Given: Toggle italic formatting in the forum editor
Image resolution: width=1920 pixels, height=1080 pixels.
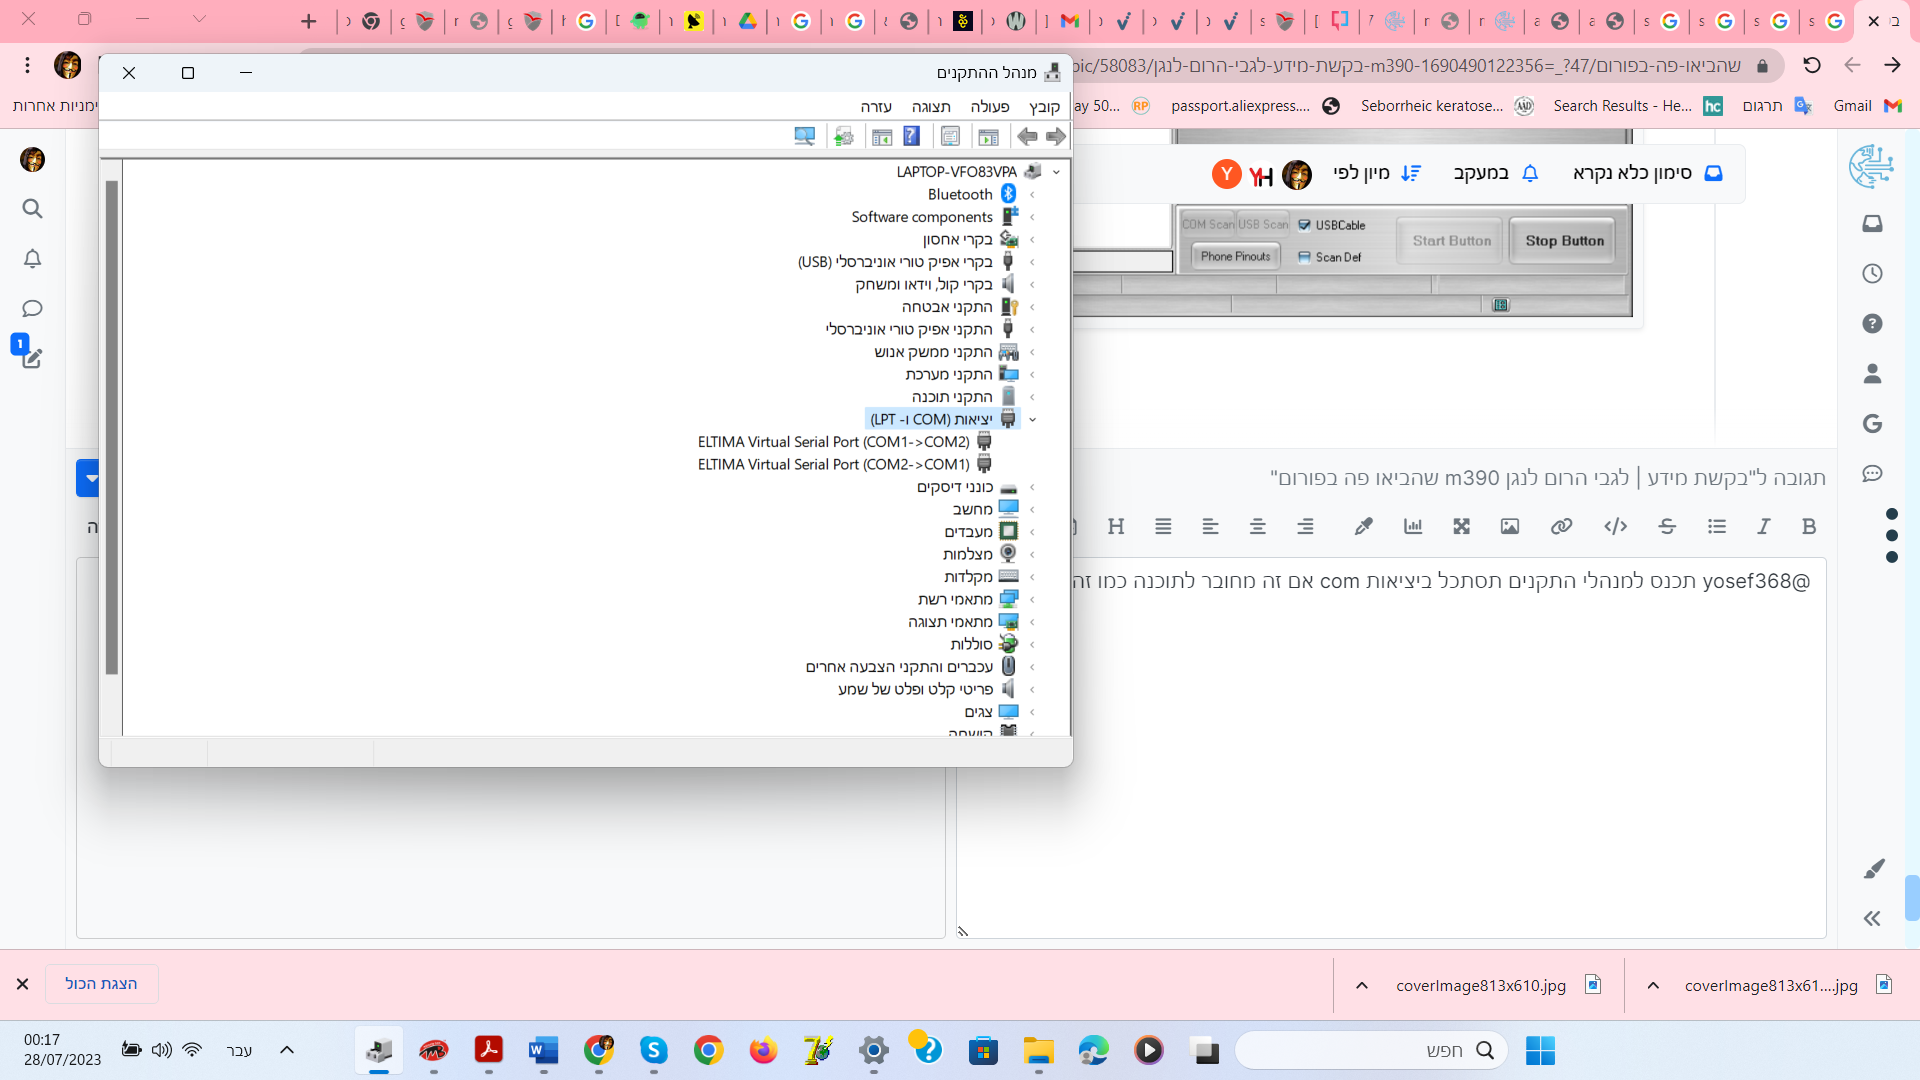Looking at the screenshot, I should [1764, 527].
